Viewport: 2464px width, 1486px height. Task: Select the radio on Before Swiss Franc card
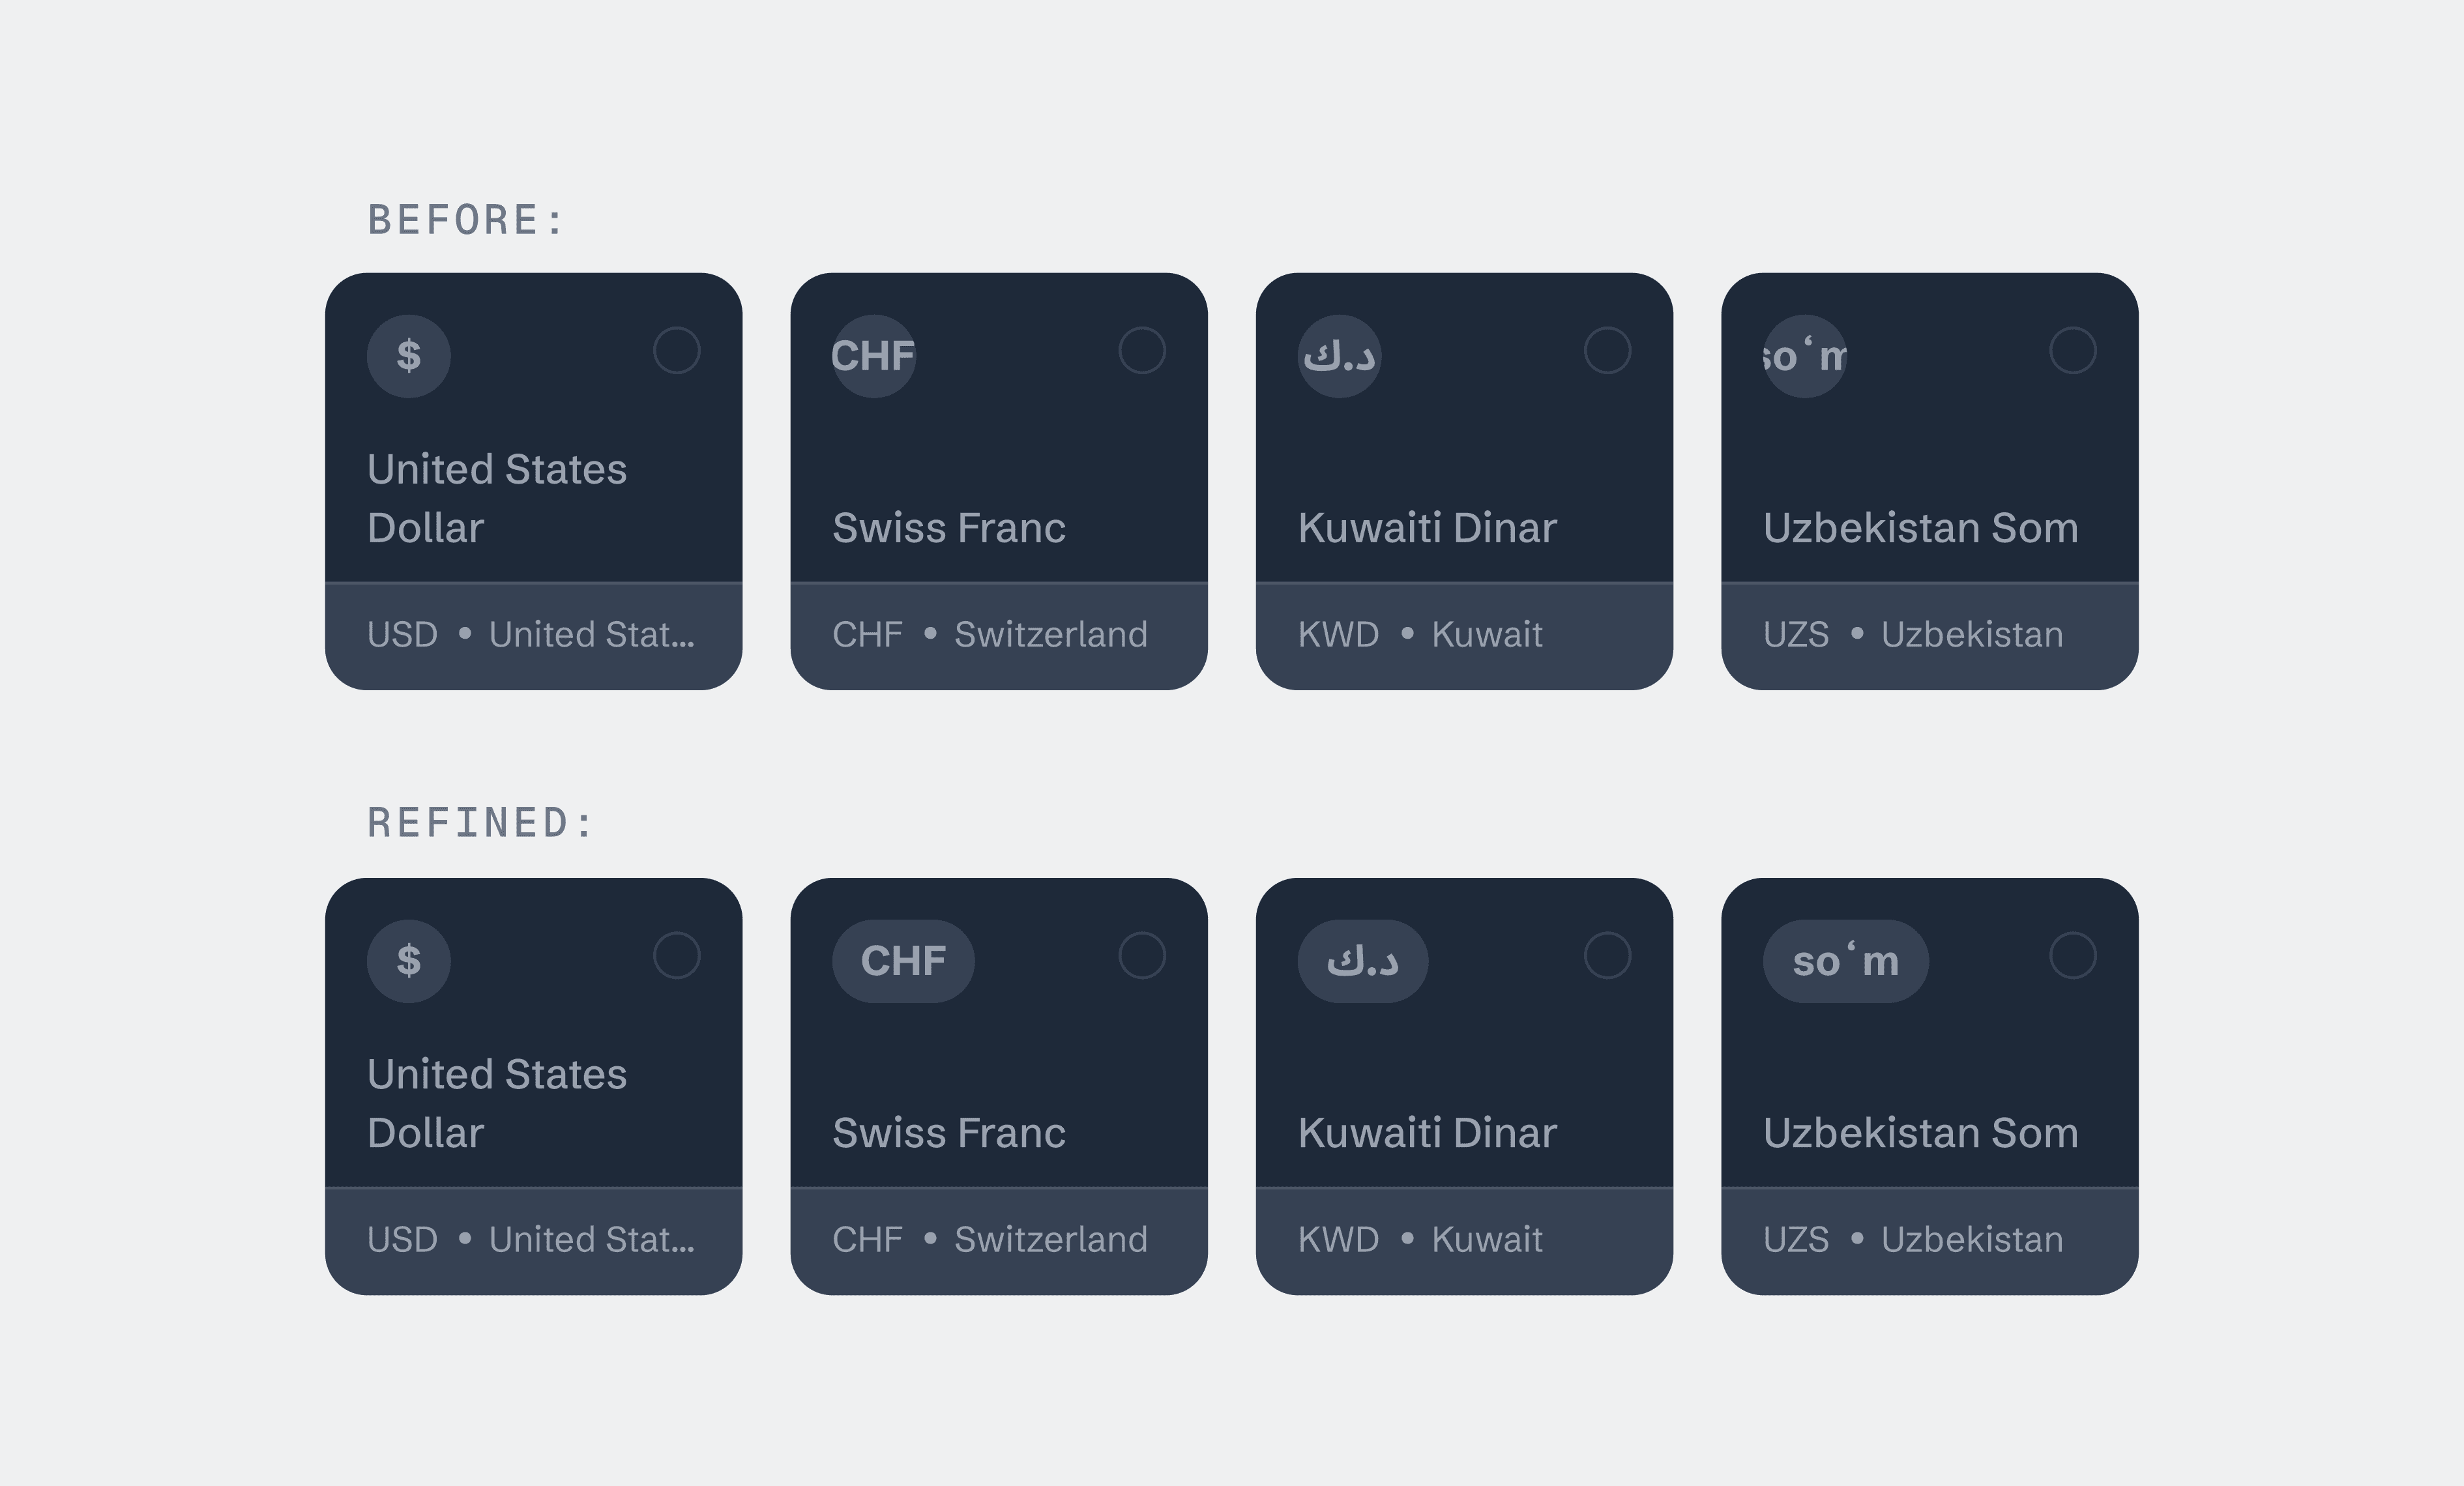coord(1142,351)
